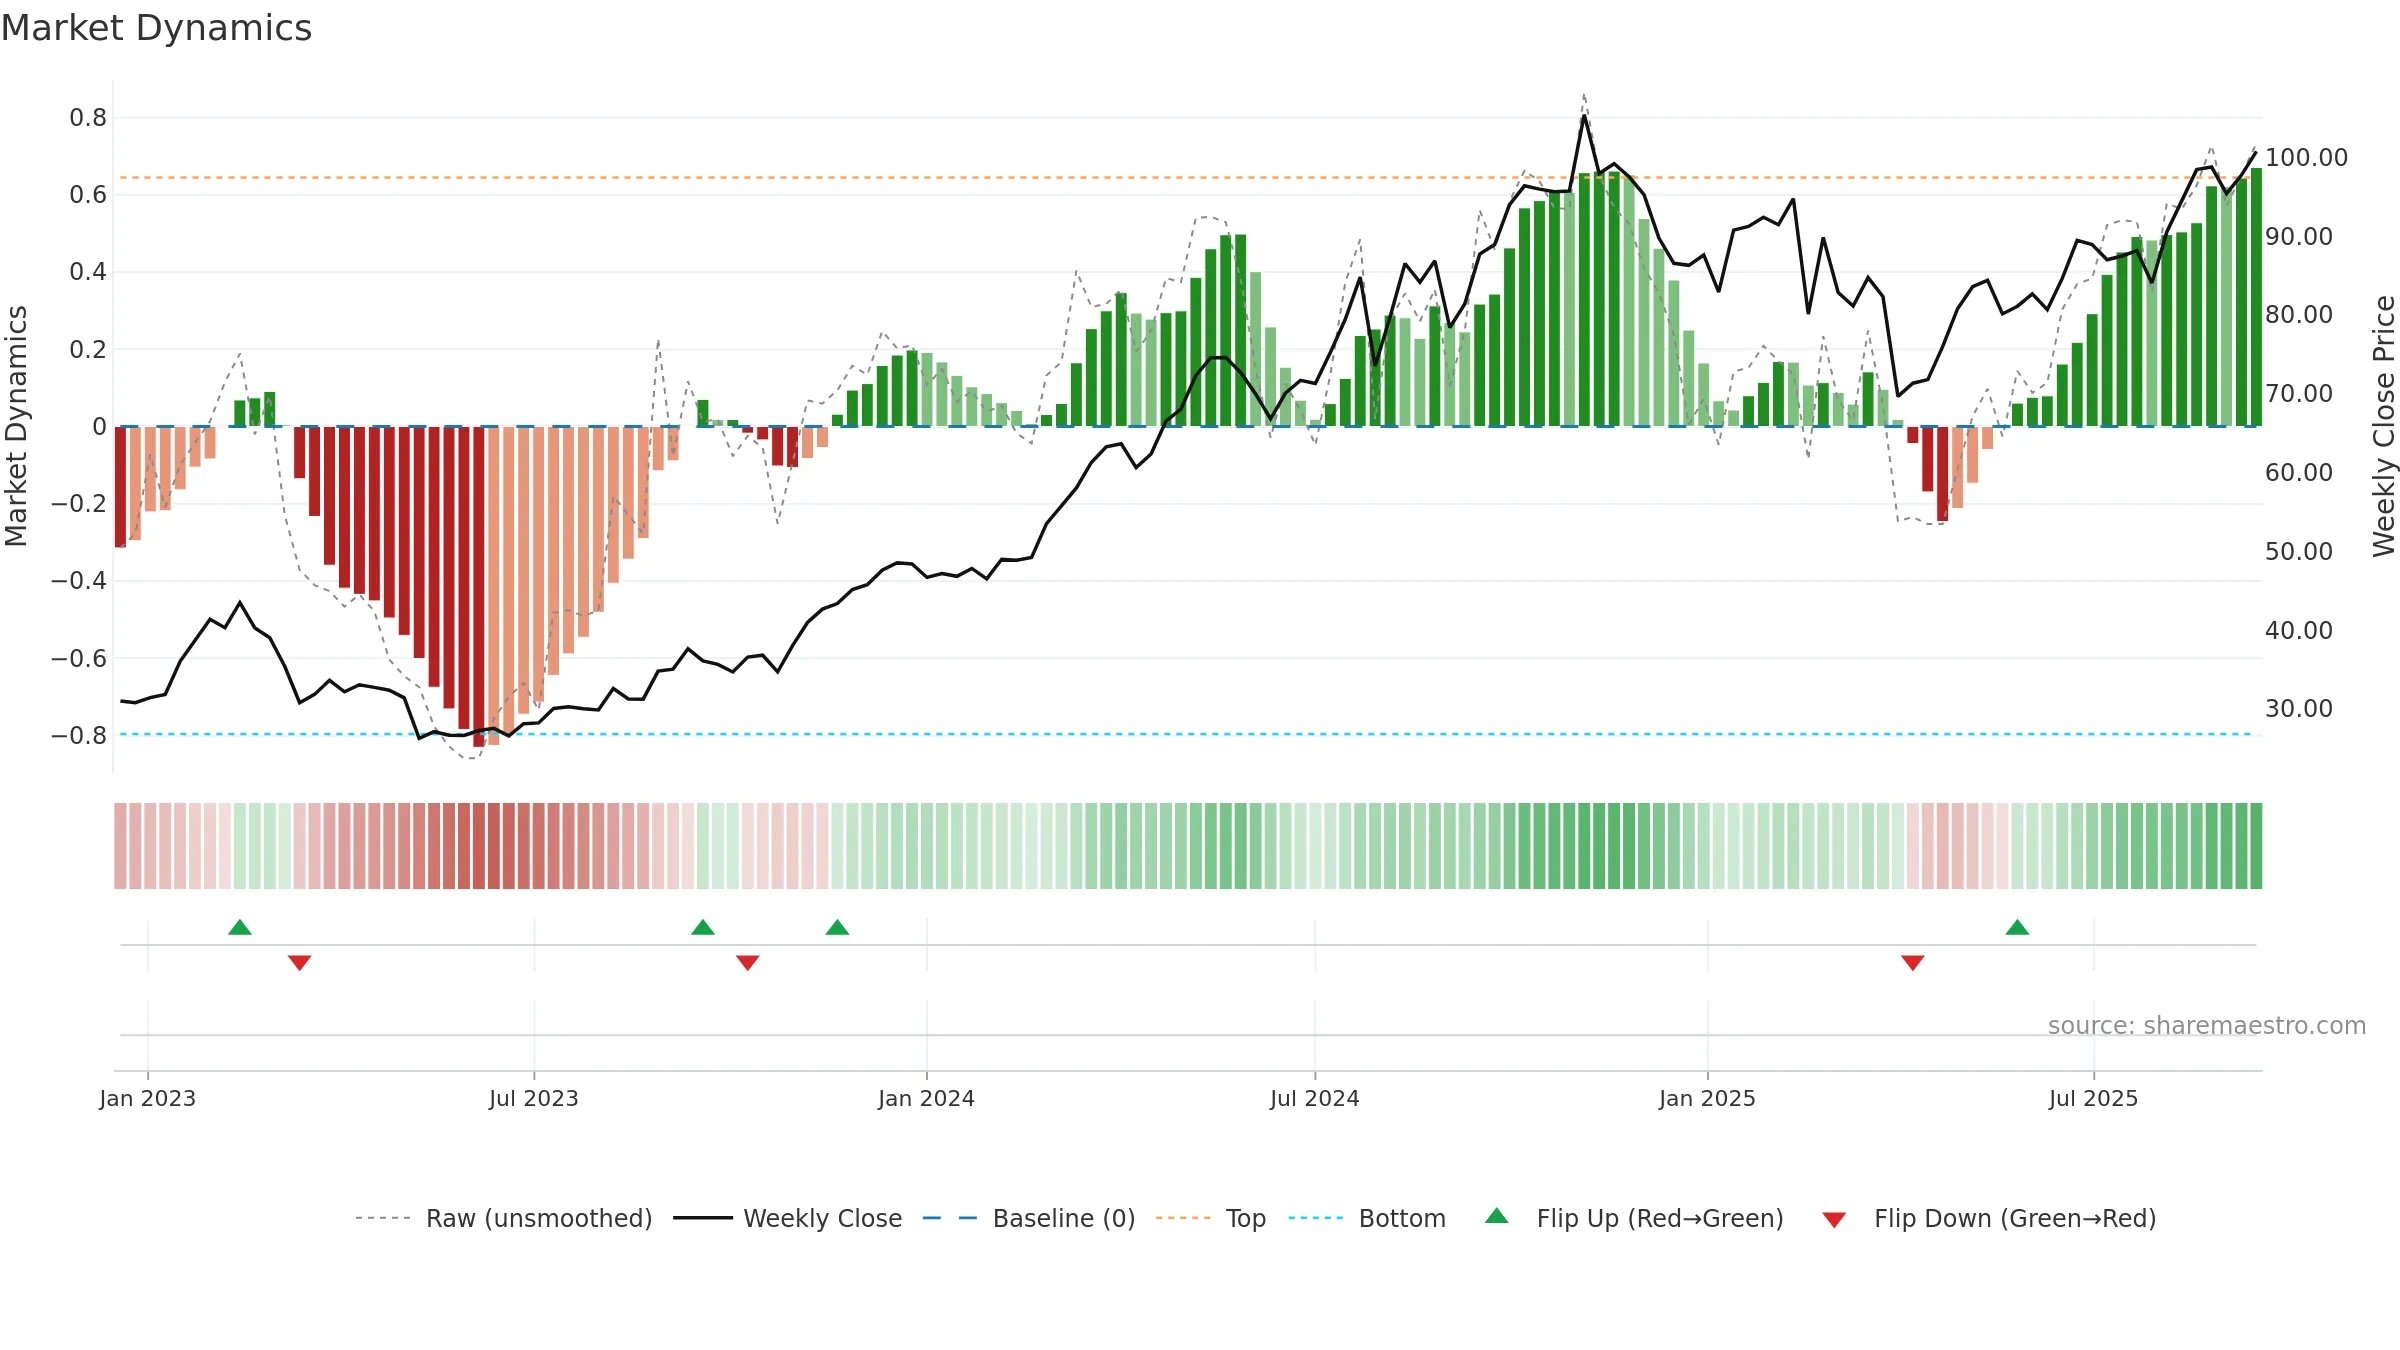
Task: Click the Jan 2025 axis label
Action: [1708, 1098]
